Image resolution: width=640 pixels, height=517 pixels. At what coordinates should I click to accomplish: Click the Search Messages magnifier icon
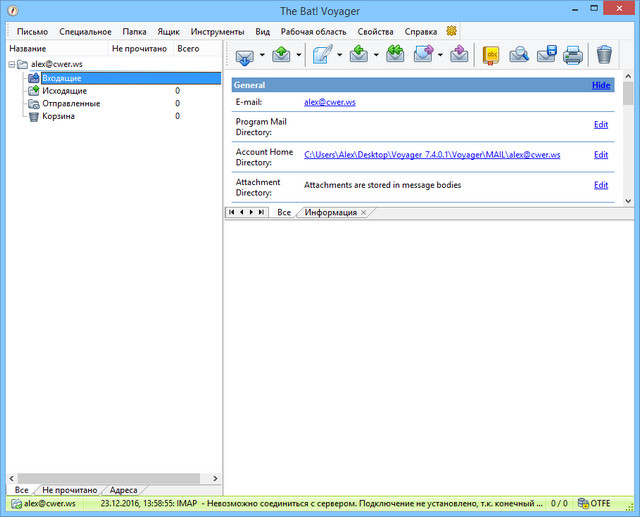[x=519, y=55]
